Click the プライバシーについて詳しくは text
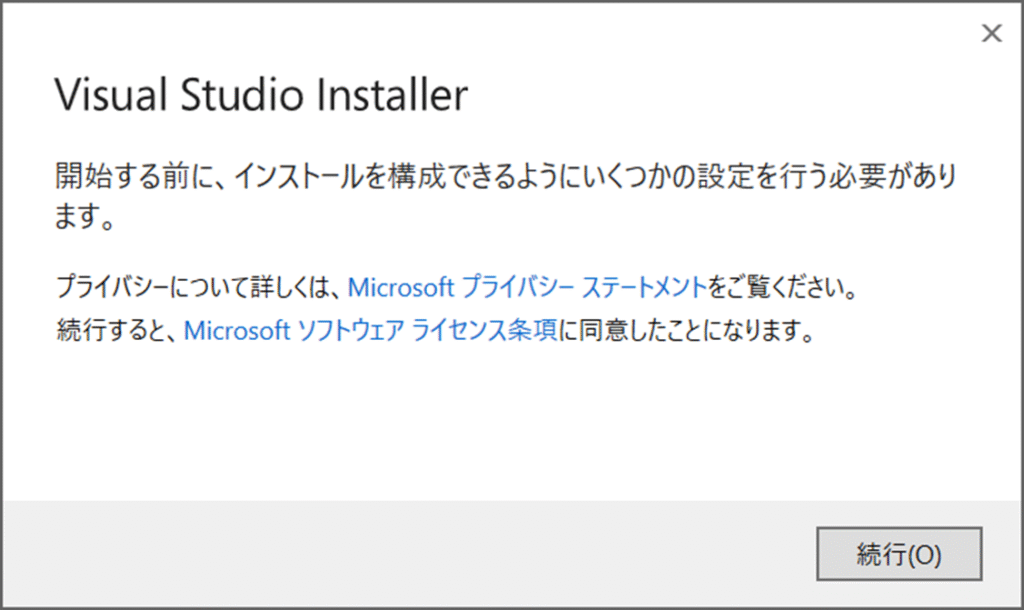The image size is (1024, 610). [198, 287]
